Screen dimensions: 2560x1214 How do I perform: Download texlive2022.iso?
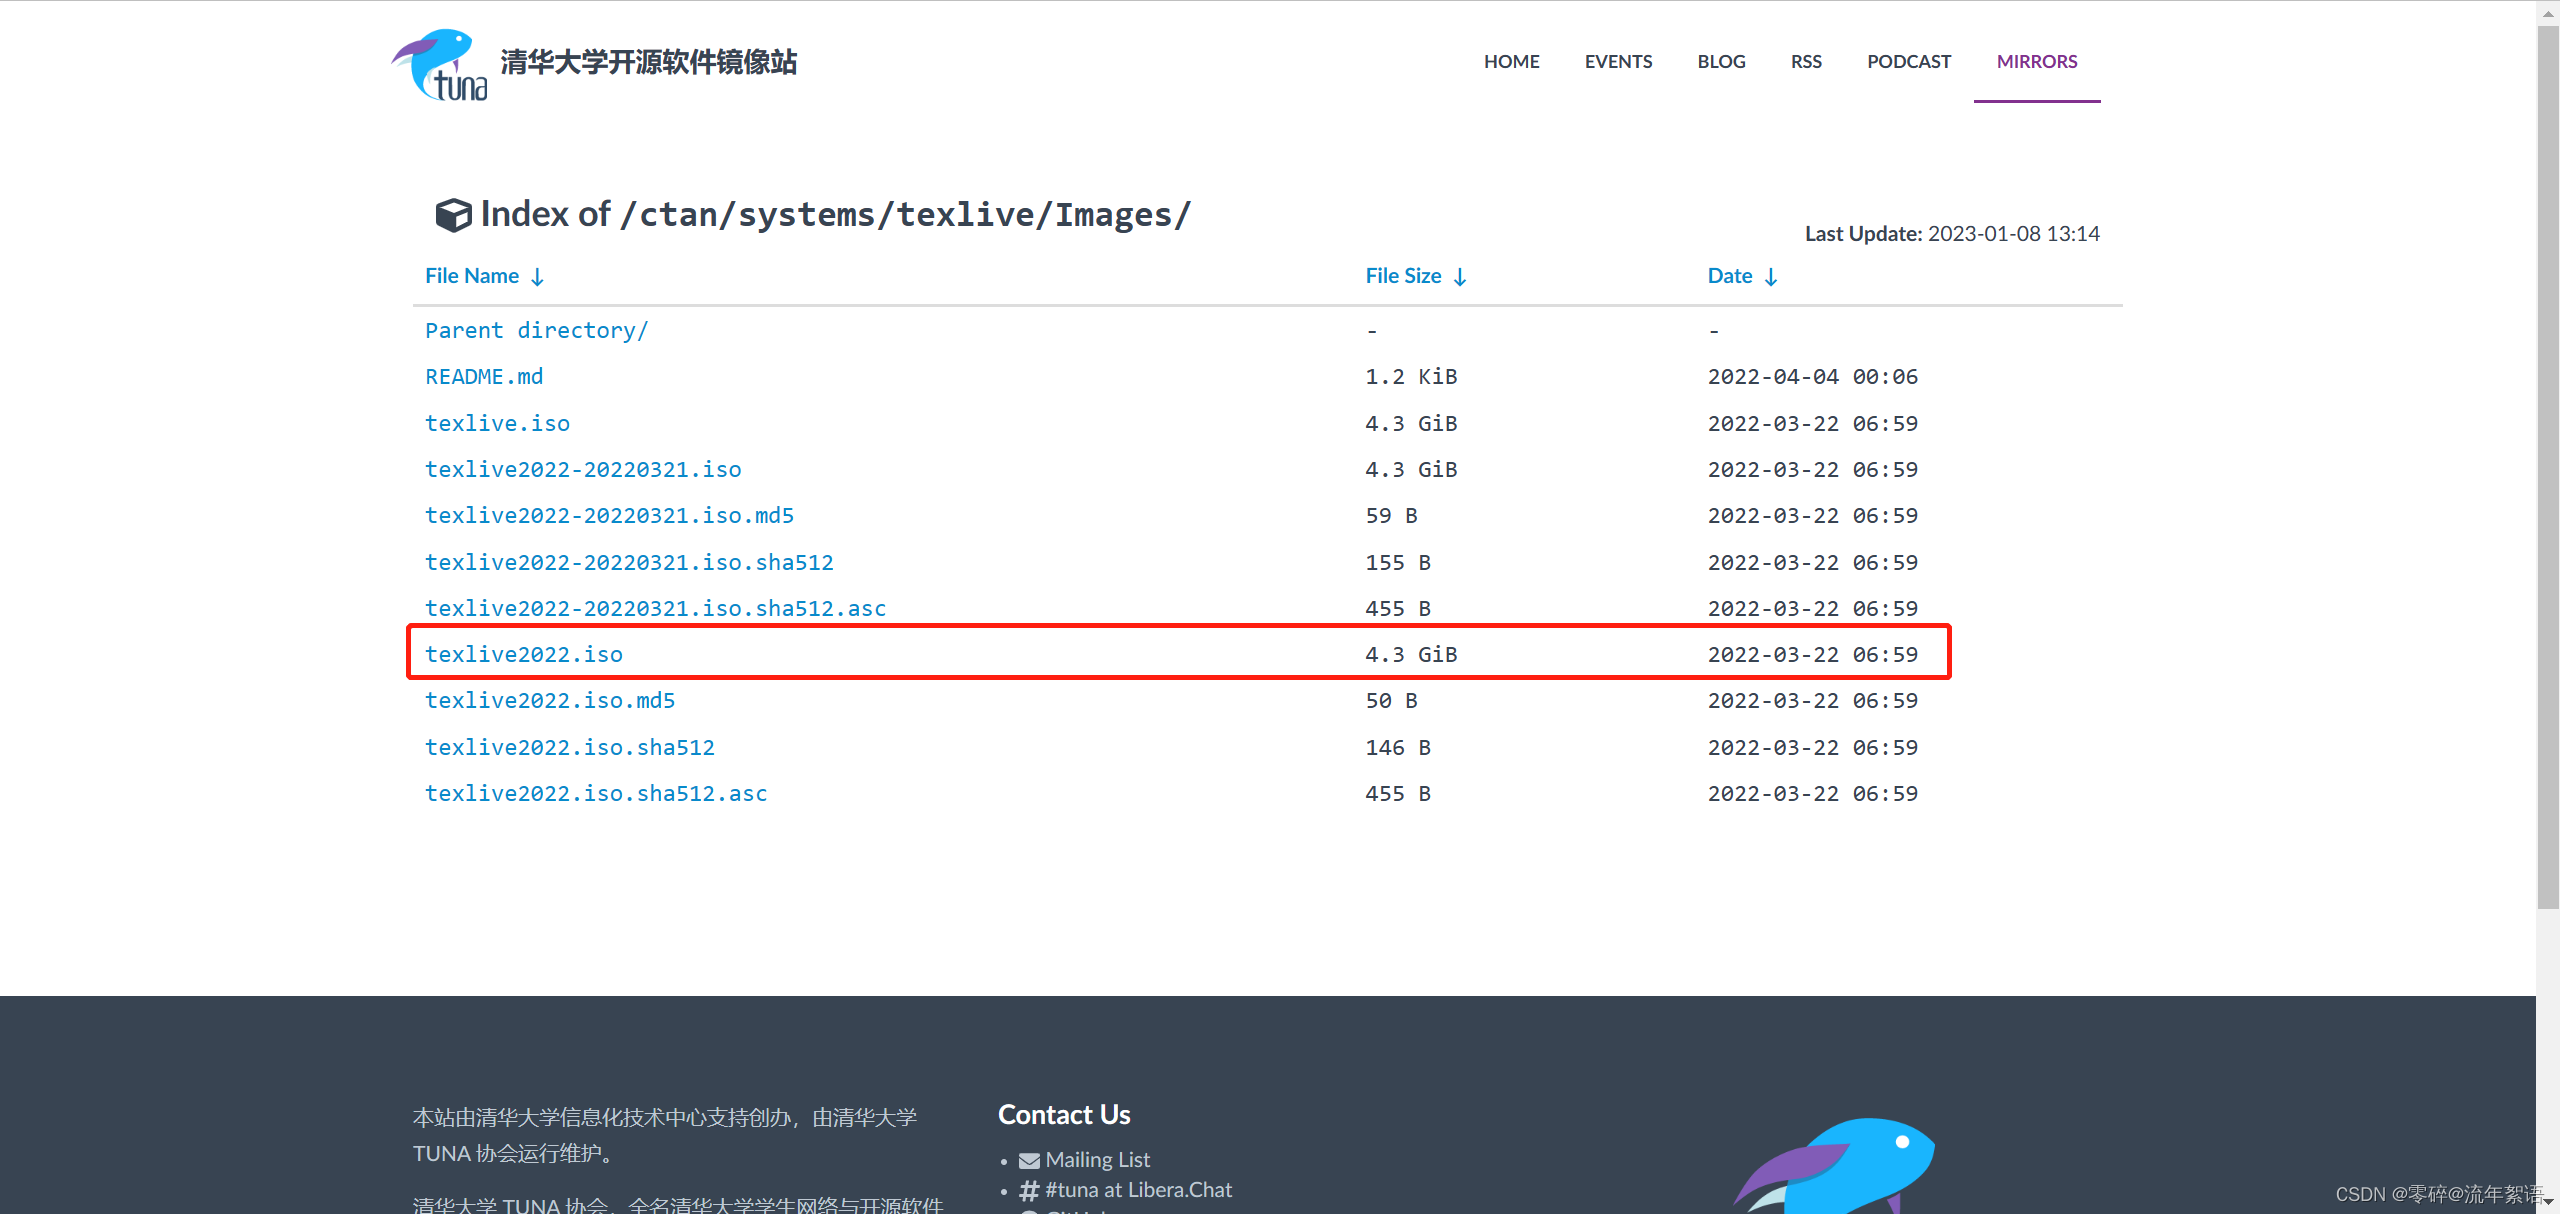524,655
